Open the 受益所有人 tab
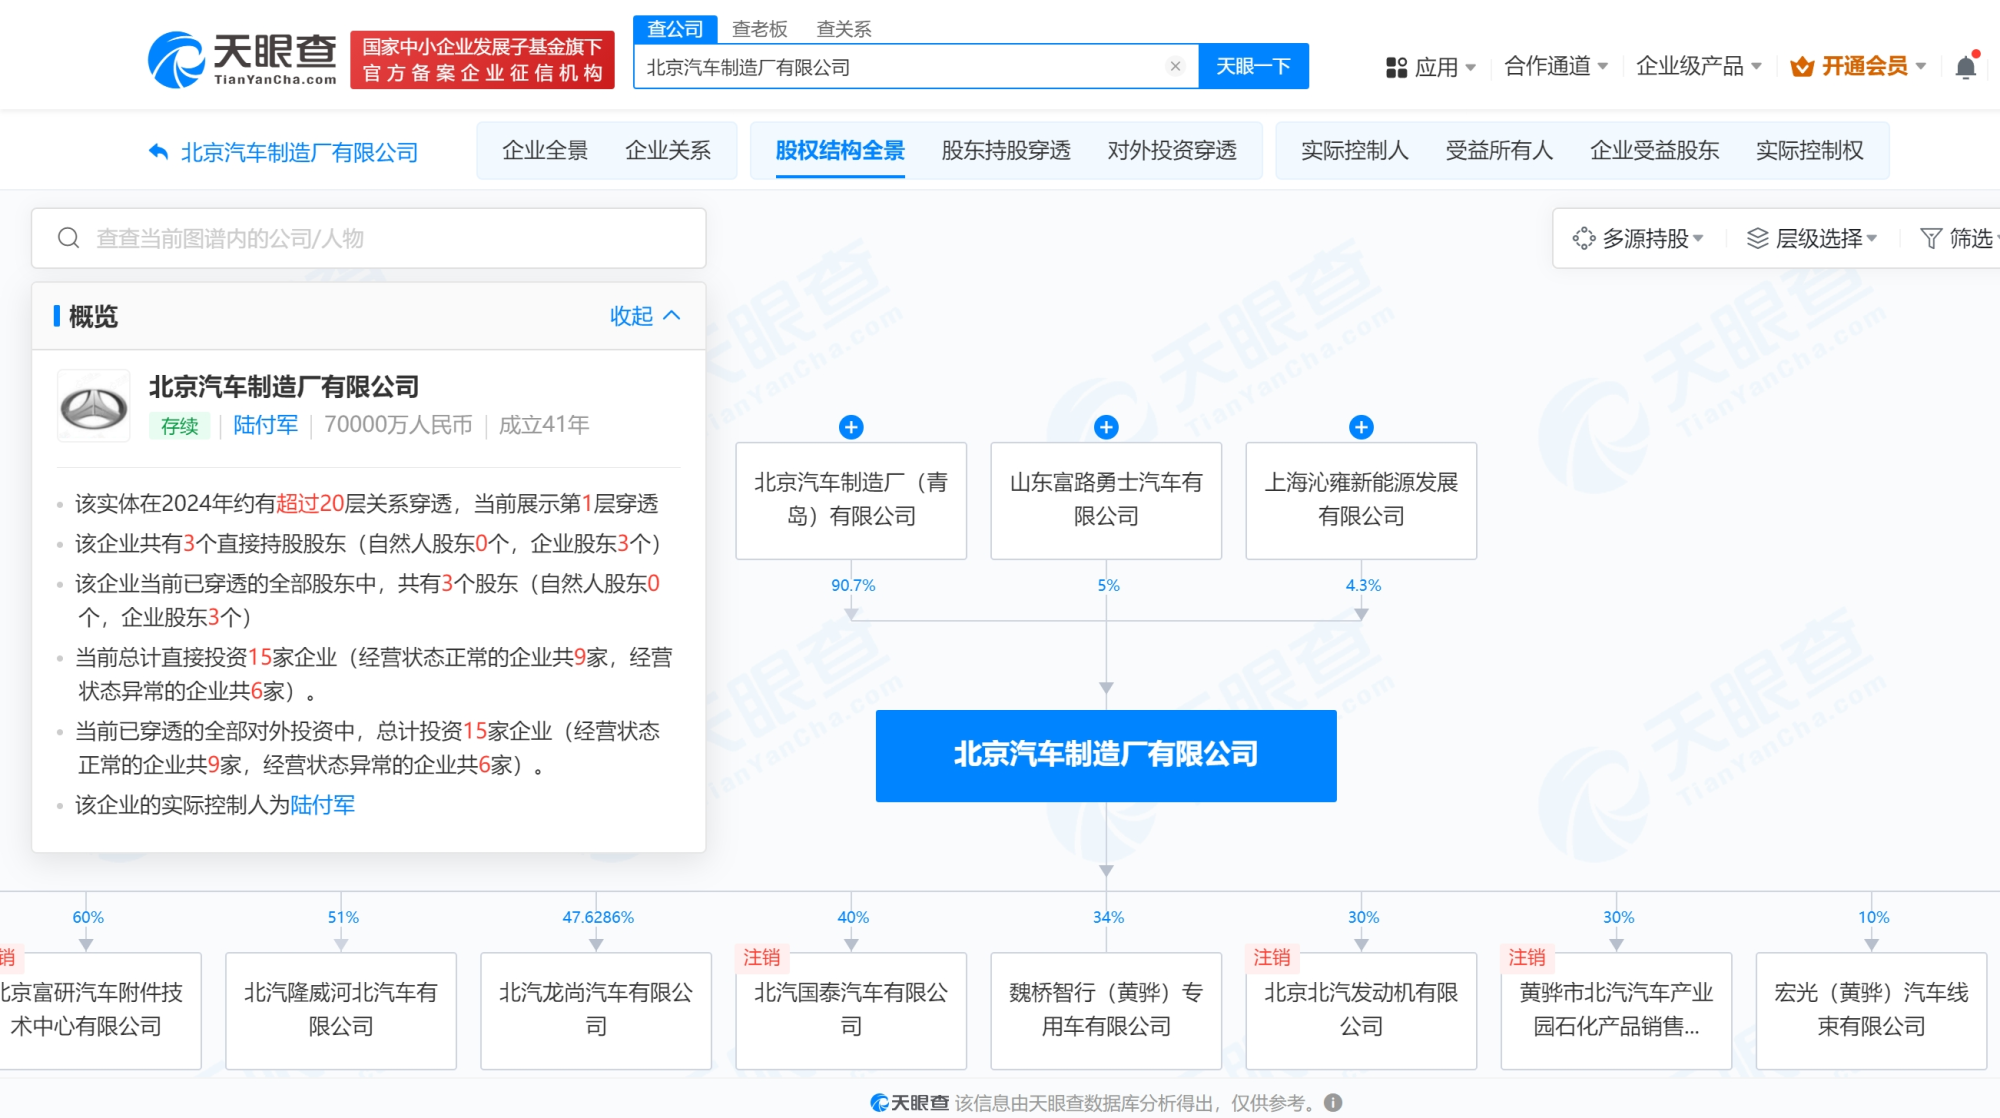This screenshot has height=1118, width=2000. tap(1499, 151)
